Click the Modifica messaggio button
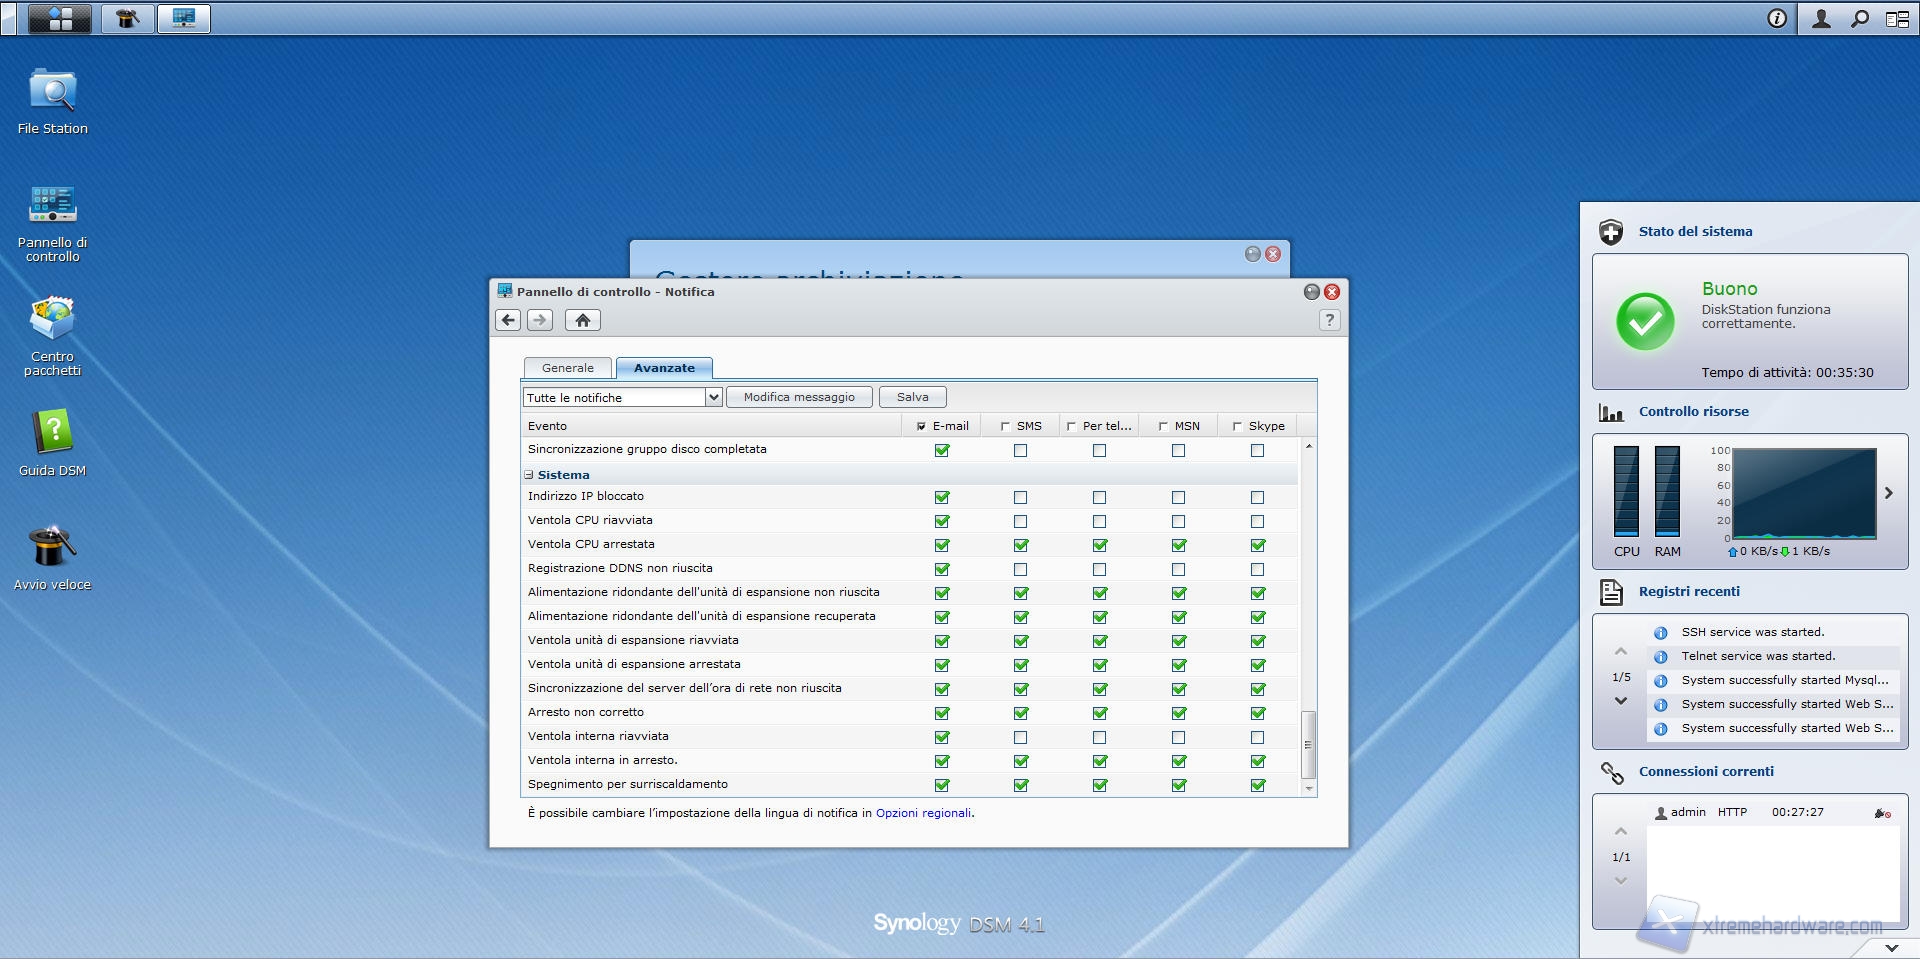The width and height of the screenshot is (1920, 959). [799, 397]
